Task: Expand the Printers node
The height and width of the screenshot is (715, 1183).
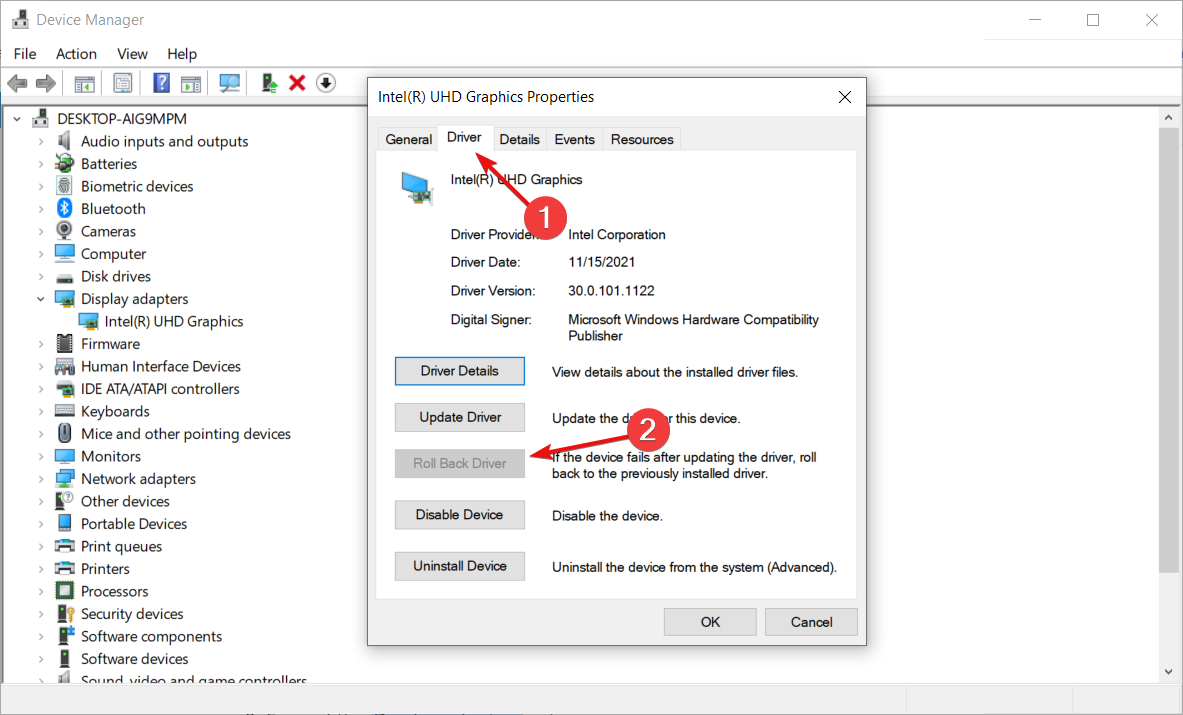Action: click(x=41, y=569)
